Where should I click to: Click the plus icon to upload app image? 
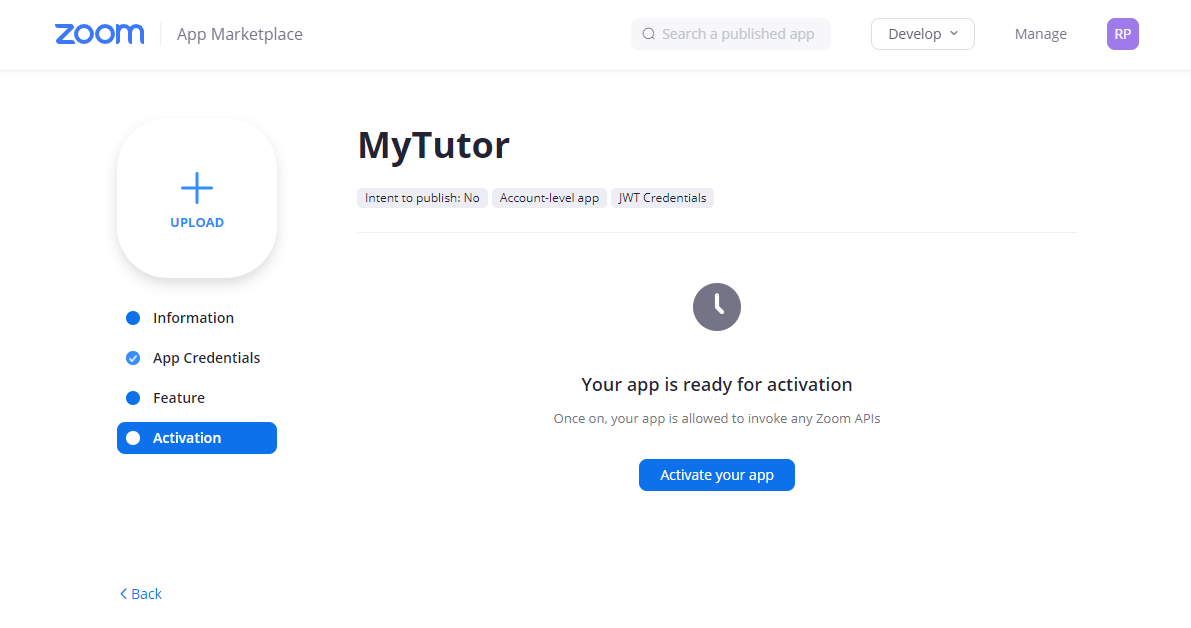click(197, 188)
